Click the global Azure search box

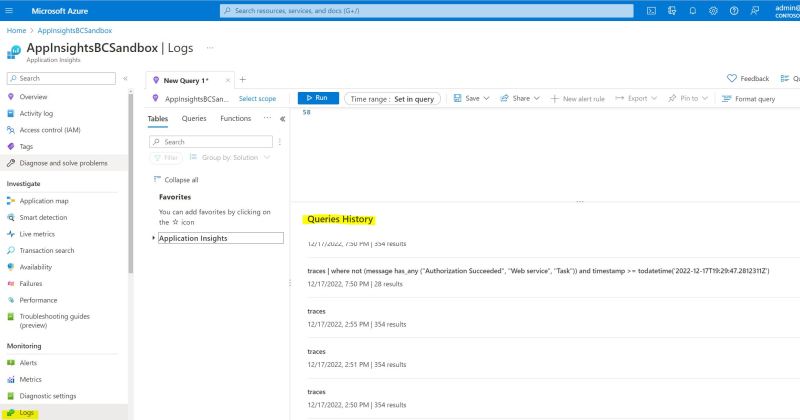pyautogui.click(x=427, y=11)
